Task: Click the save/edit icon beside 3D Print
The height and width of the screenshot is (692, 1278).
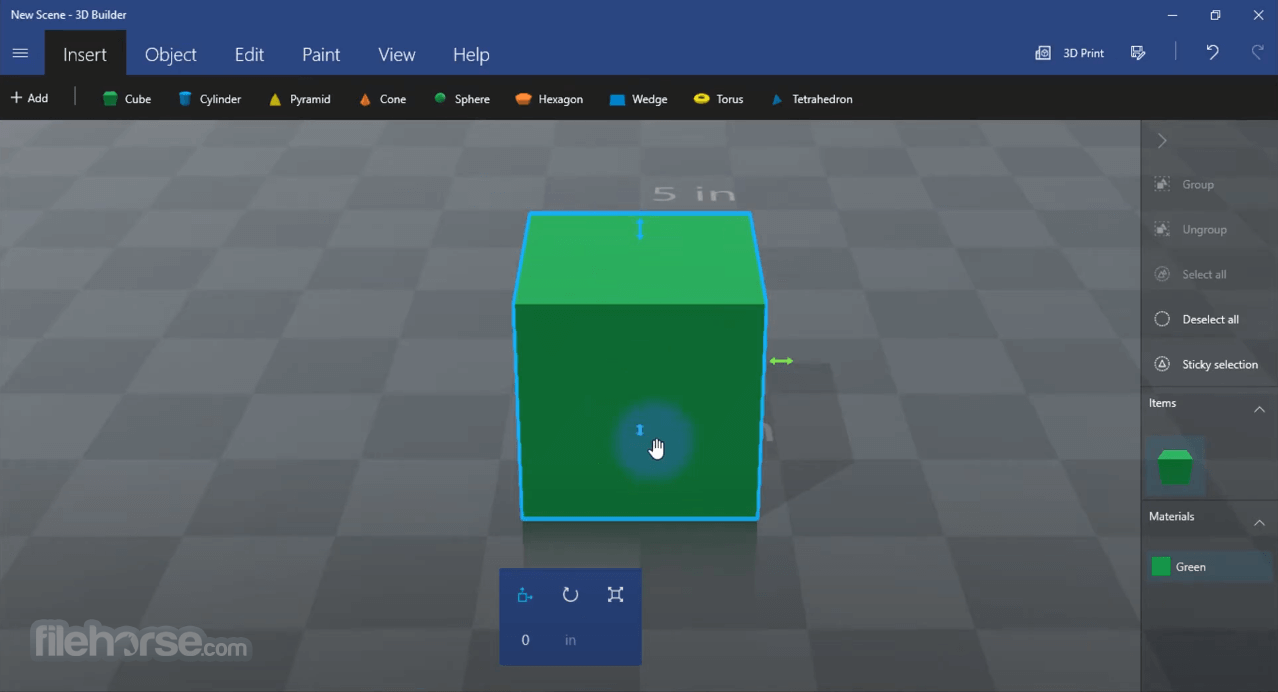Action: [1138, 53]
